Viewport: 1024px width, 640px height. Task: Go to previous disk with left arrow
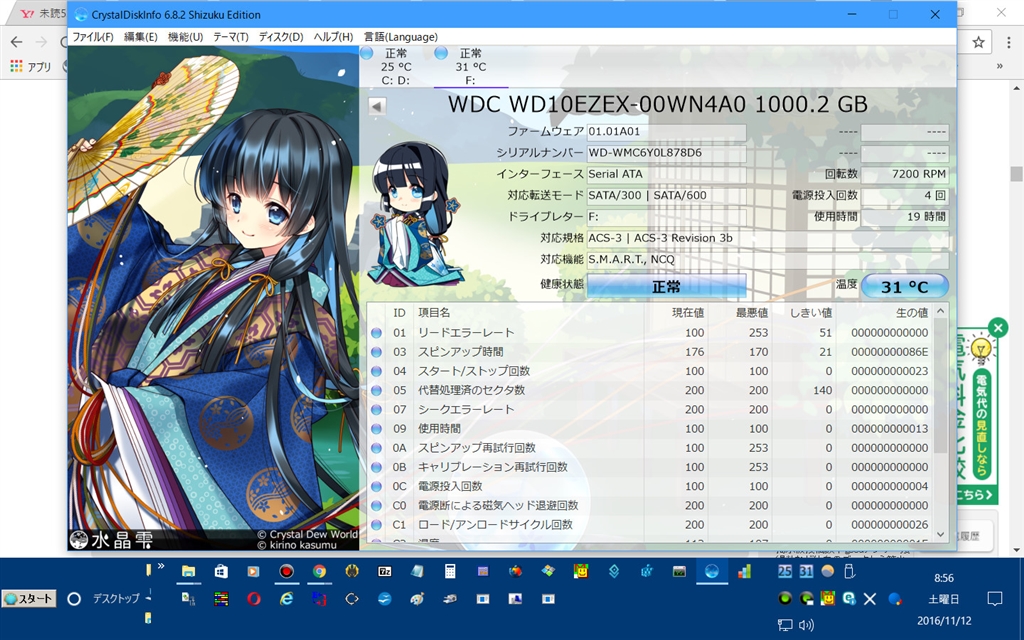pos(377,106)
